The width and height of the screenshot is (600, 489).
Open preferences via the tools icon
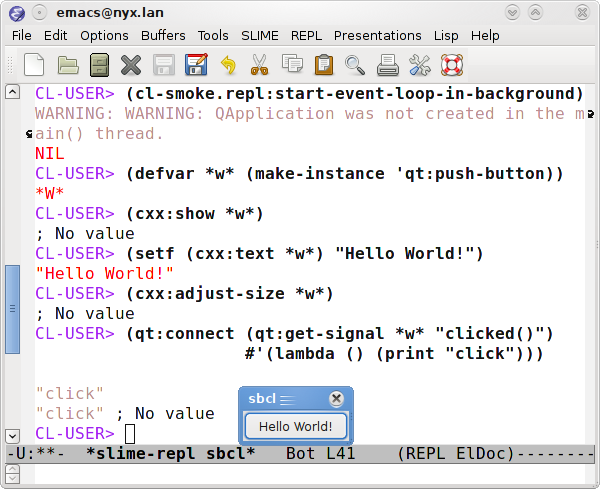click(x=420, y=66)
